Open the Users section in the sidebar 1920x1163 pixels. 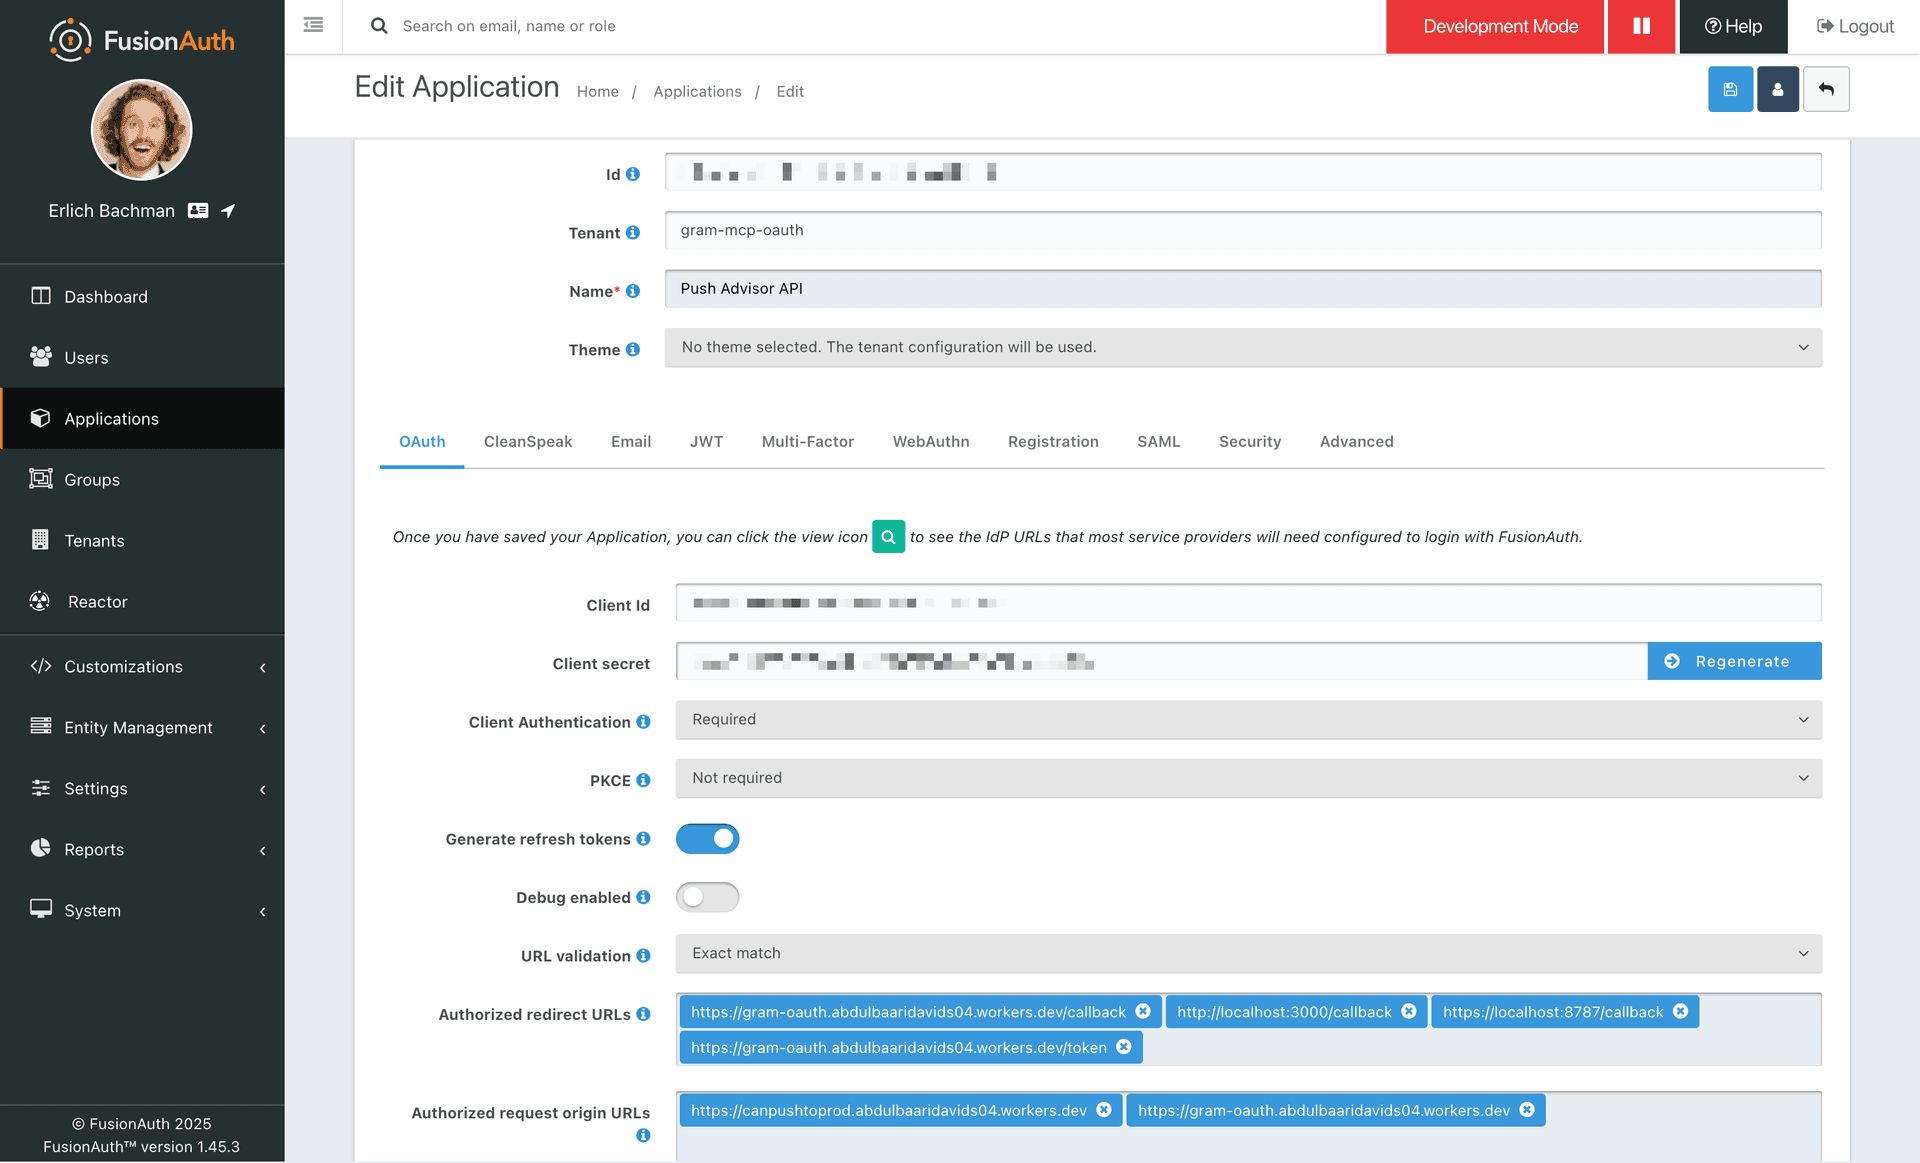pos(85,357)
